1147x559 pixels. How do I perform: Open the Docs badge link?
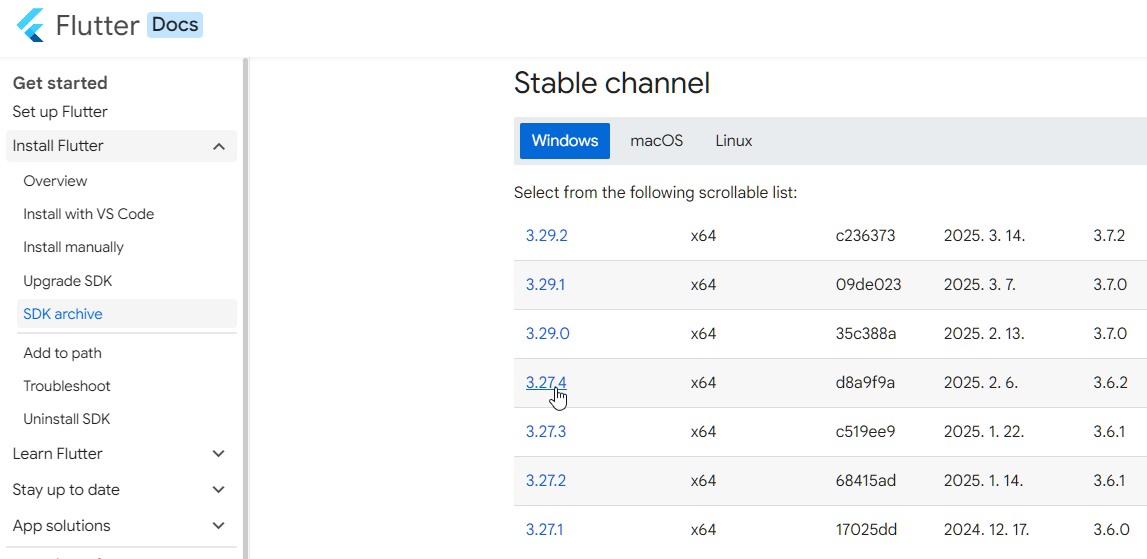175,25
